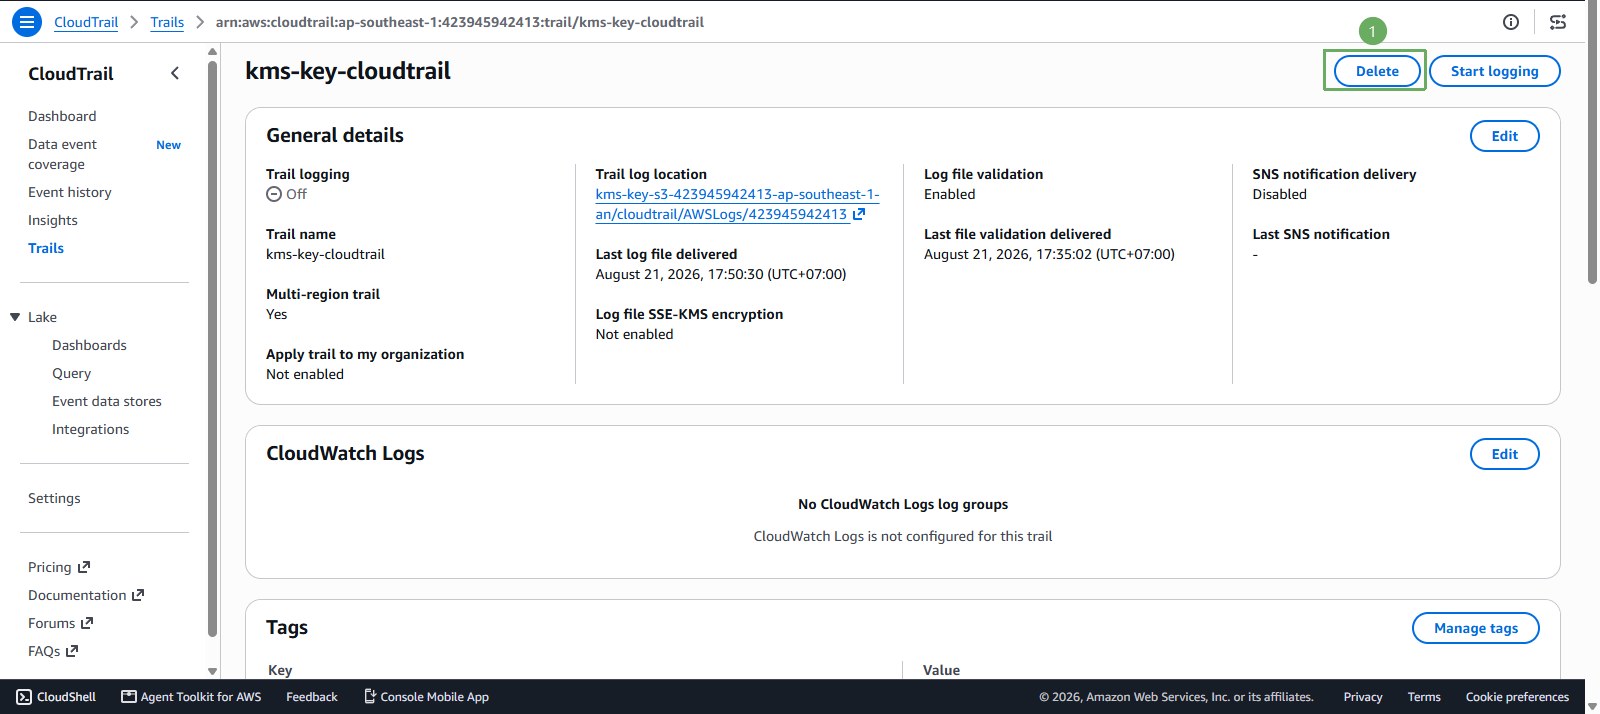Collapse the CloudTrail sidebar with the chevron
Screen dimensions: 1600x714
tap(175, 73)
